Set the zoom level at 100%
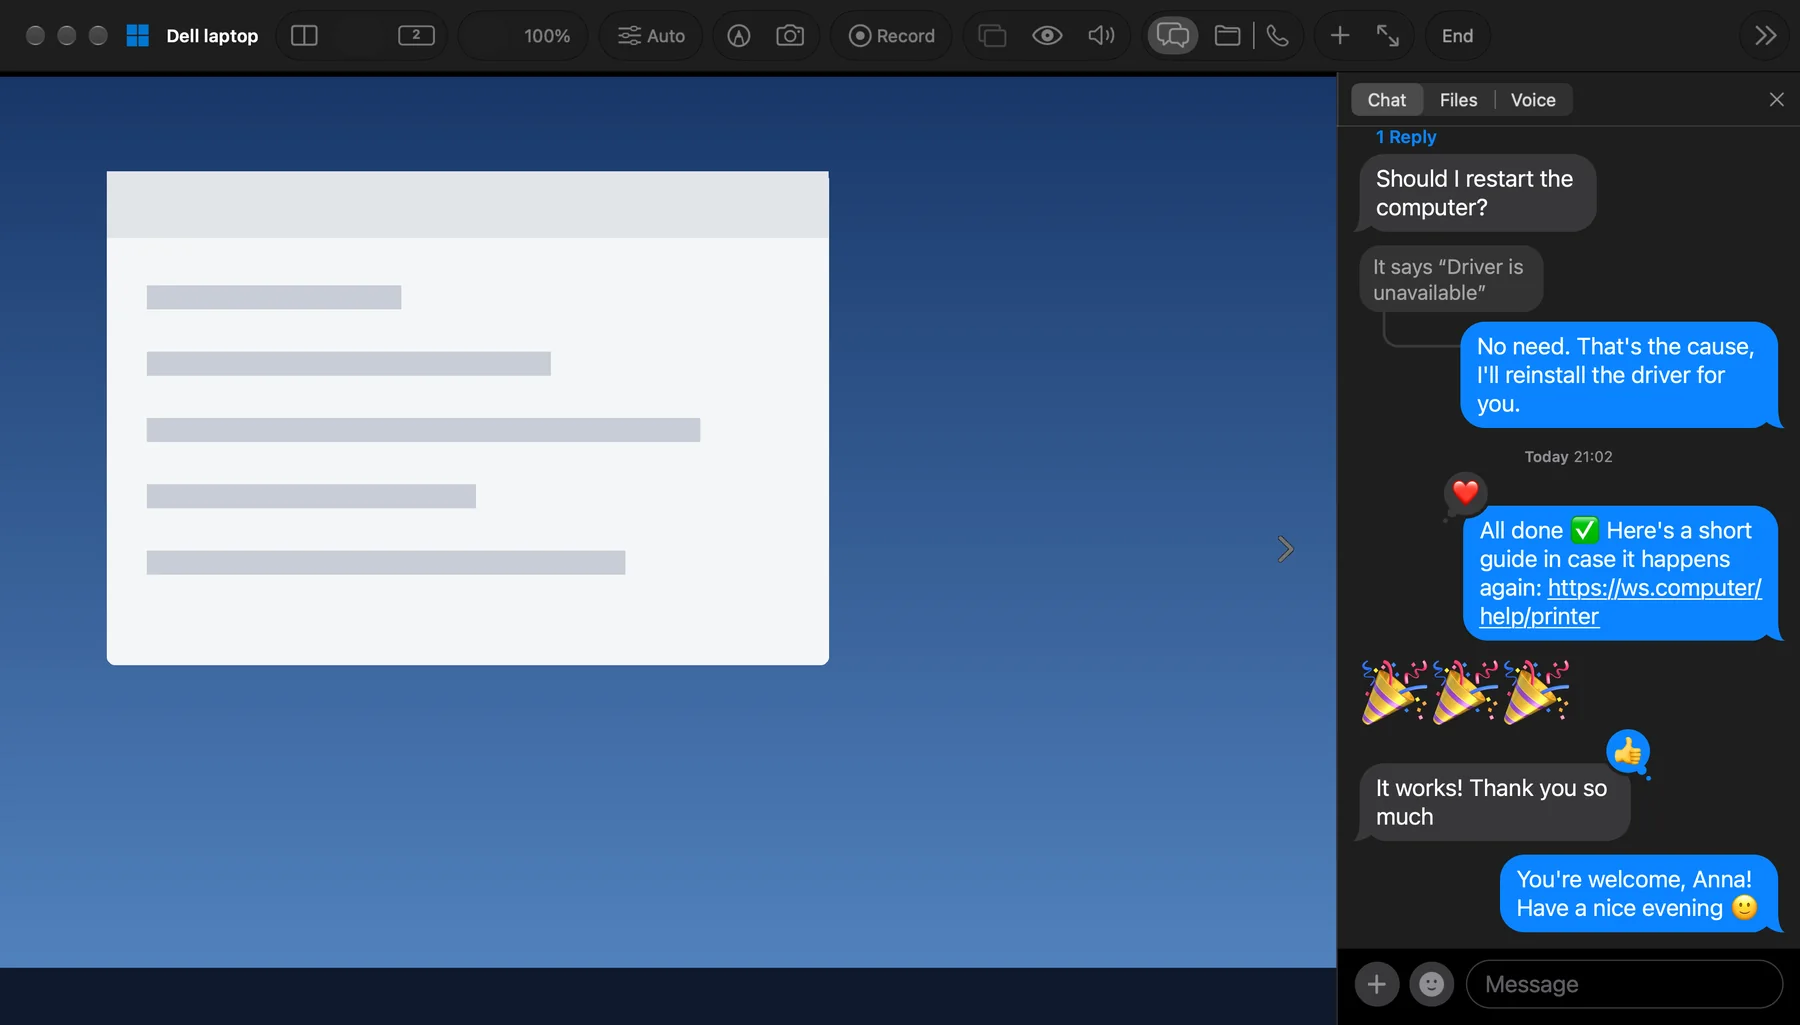 coord(546,36)
